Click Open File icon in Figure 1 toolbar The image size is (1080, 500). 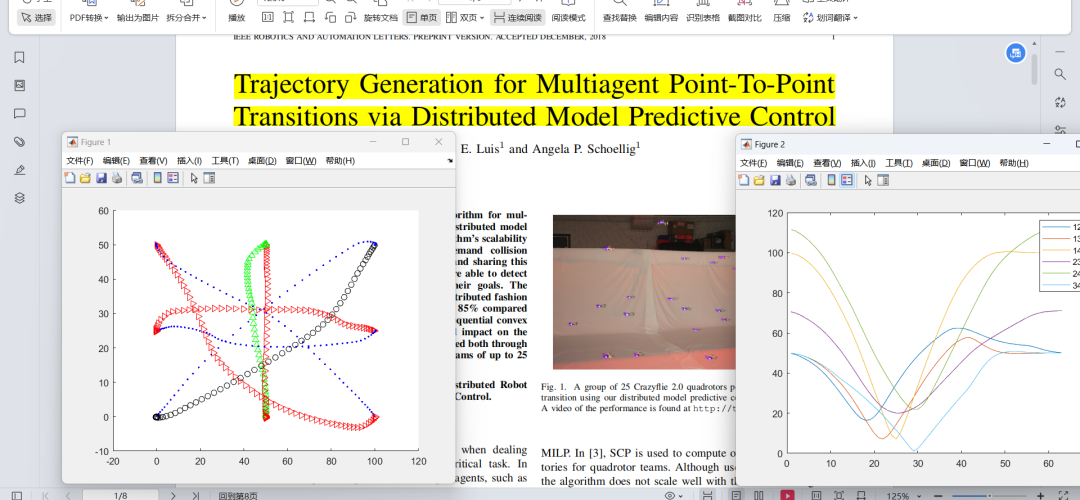tap(85, 178)
